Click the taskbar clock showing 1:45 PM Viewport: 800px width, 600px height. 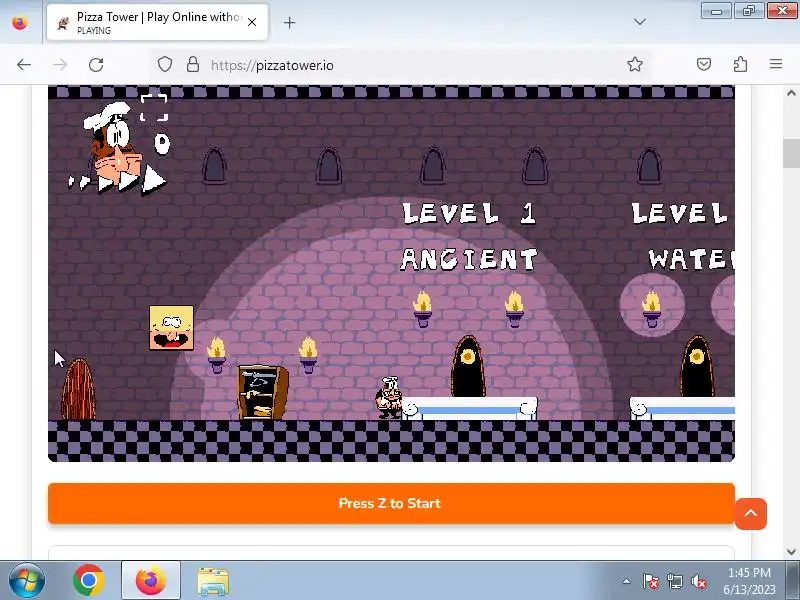tap(749, 581)
